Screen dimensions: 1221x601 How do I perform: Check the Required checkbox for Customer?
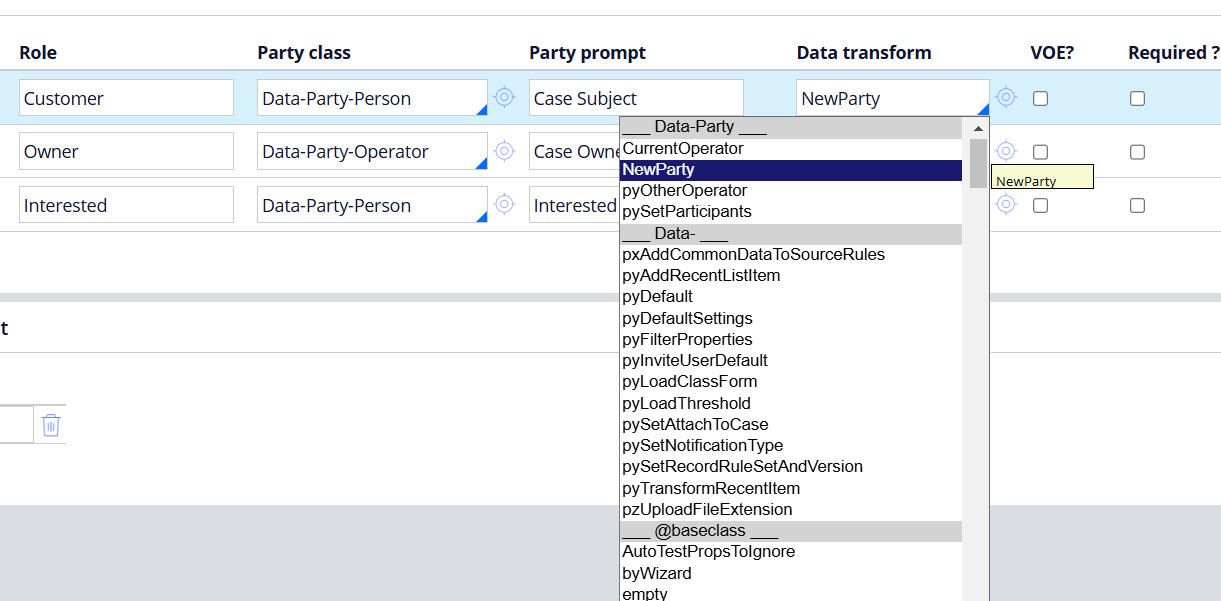pos(1137,98)
